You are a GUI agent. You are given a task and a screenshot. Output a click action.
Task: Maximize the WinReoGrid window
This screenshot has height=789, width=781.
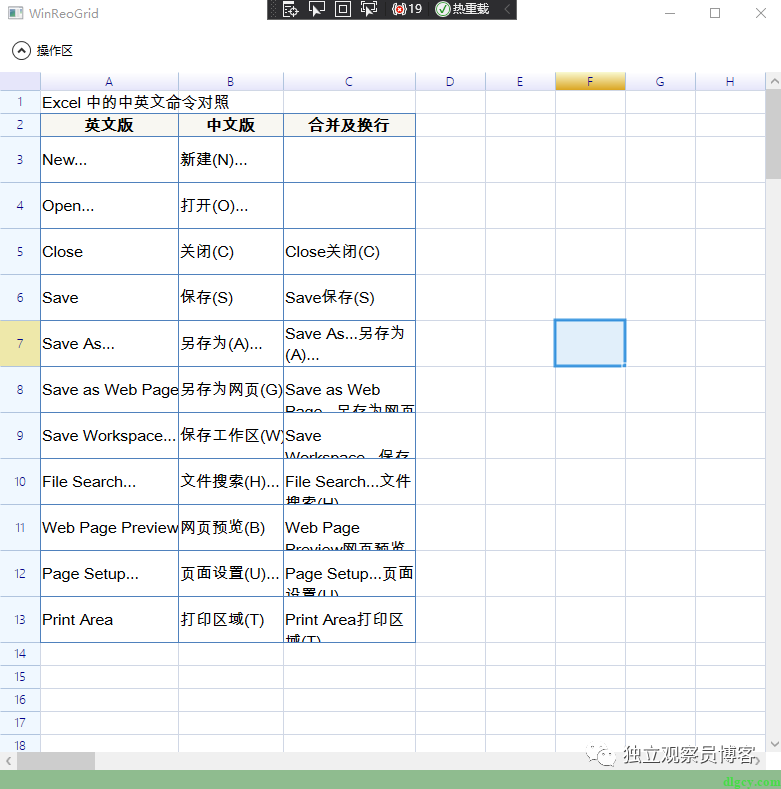coord(715,13)
